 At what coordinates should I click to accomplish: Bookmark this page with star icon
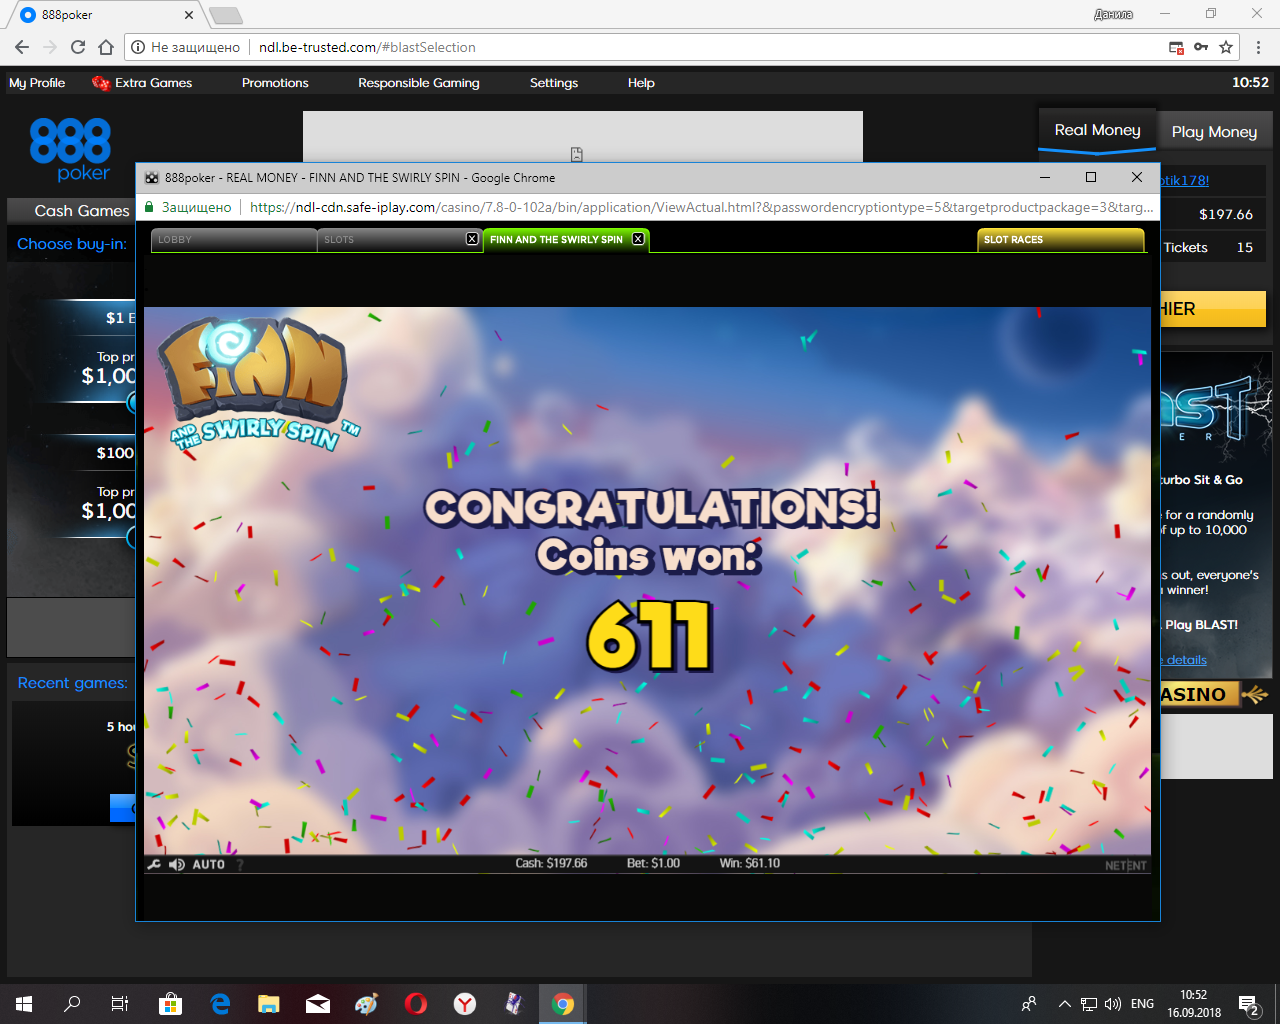click(1226, 47)
